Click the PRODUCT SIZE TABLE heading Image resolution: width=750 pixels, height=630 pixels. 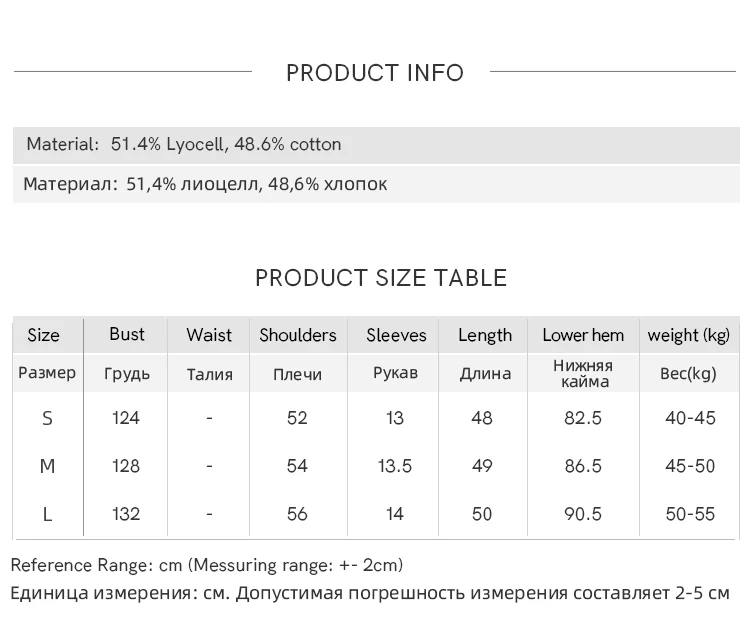381,278
